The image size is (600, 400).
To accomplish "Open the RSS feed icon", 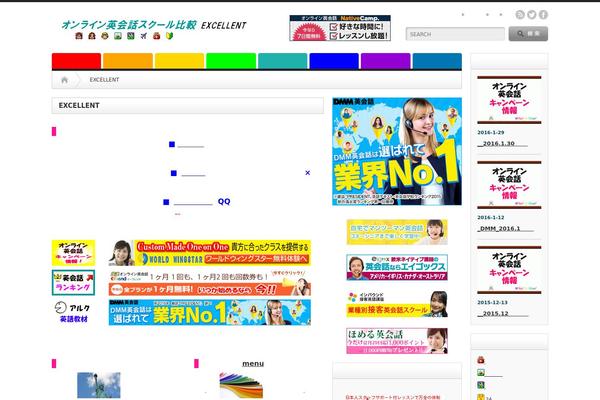I will (x=520, y=15).
